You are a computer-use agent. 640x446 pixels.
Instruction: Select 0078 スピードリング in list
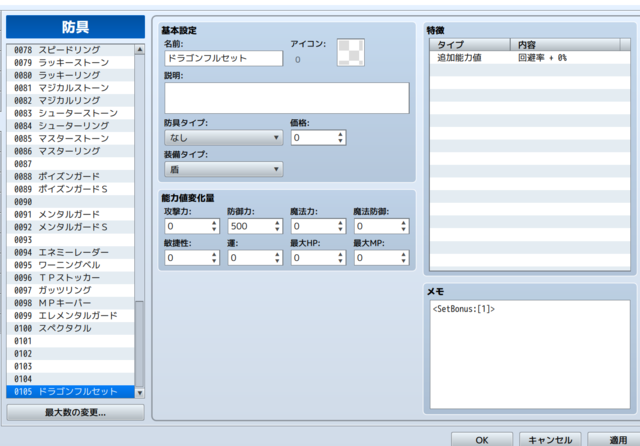(x=70, y=50)
